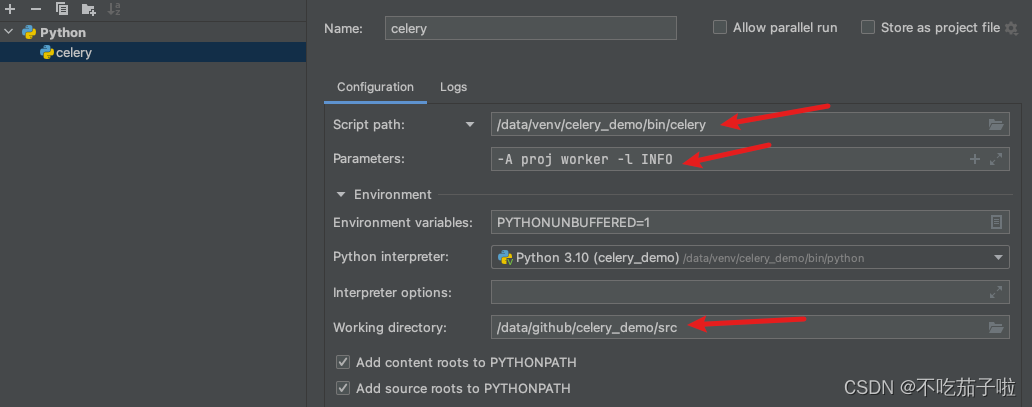This screenshot has height=407, width=1032.
Task: Expand the Parameters field editor
Action: point(996,159)
